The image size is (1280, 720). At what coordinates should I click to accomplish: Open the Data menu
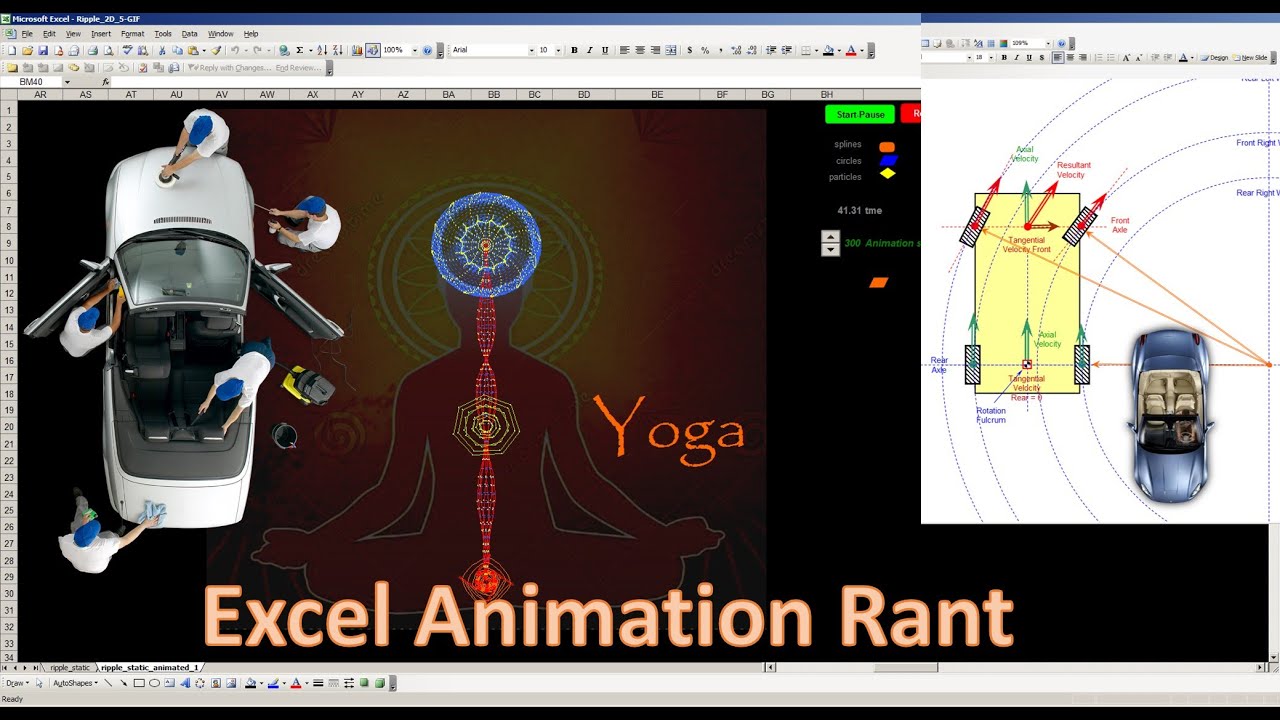(190, 34)
